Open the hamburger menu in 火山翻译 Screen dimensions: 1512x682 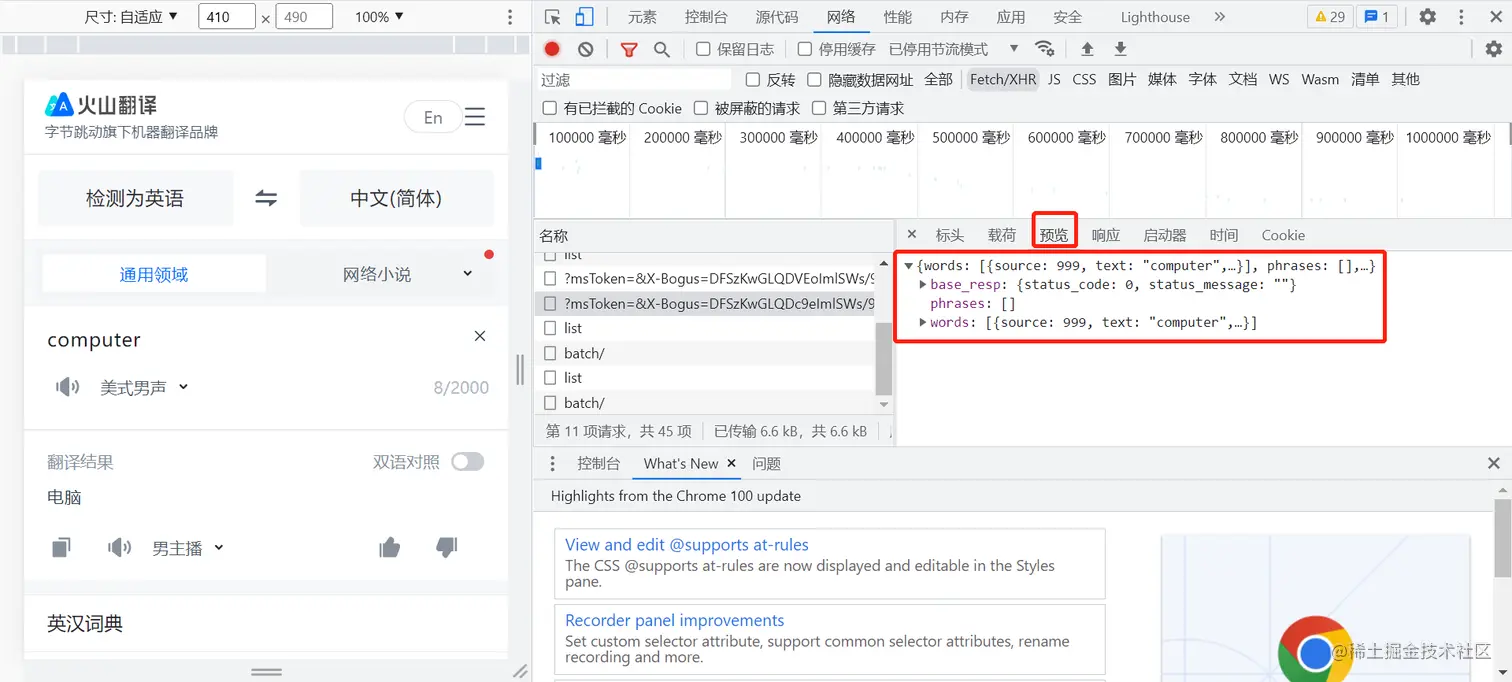click(x=475, y=117)
